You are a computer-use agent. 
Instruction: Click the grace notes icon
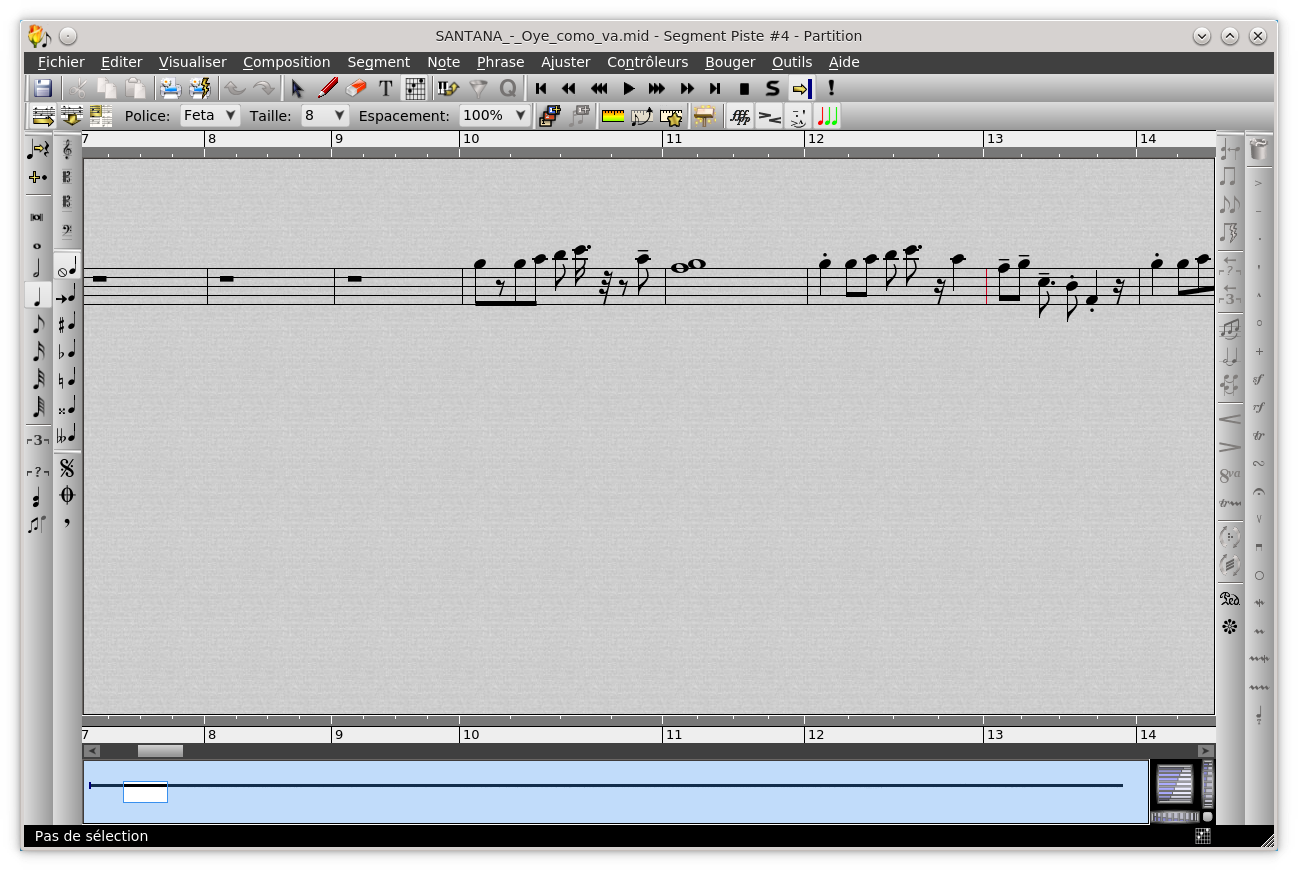tap(38, 524)
